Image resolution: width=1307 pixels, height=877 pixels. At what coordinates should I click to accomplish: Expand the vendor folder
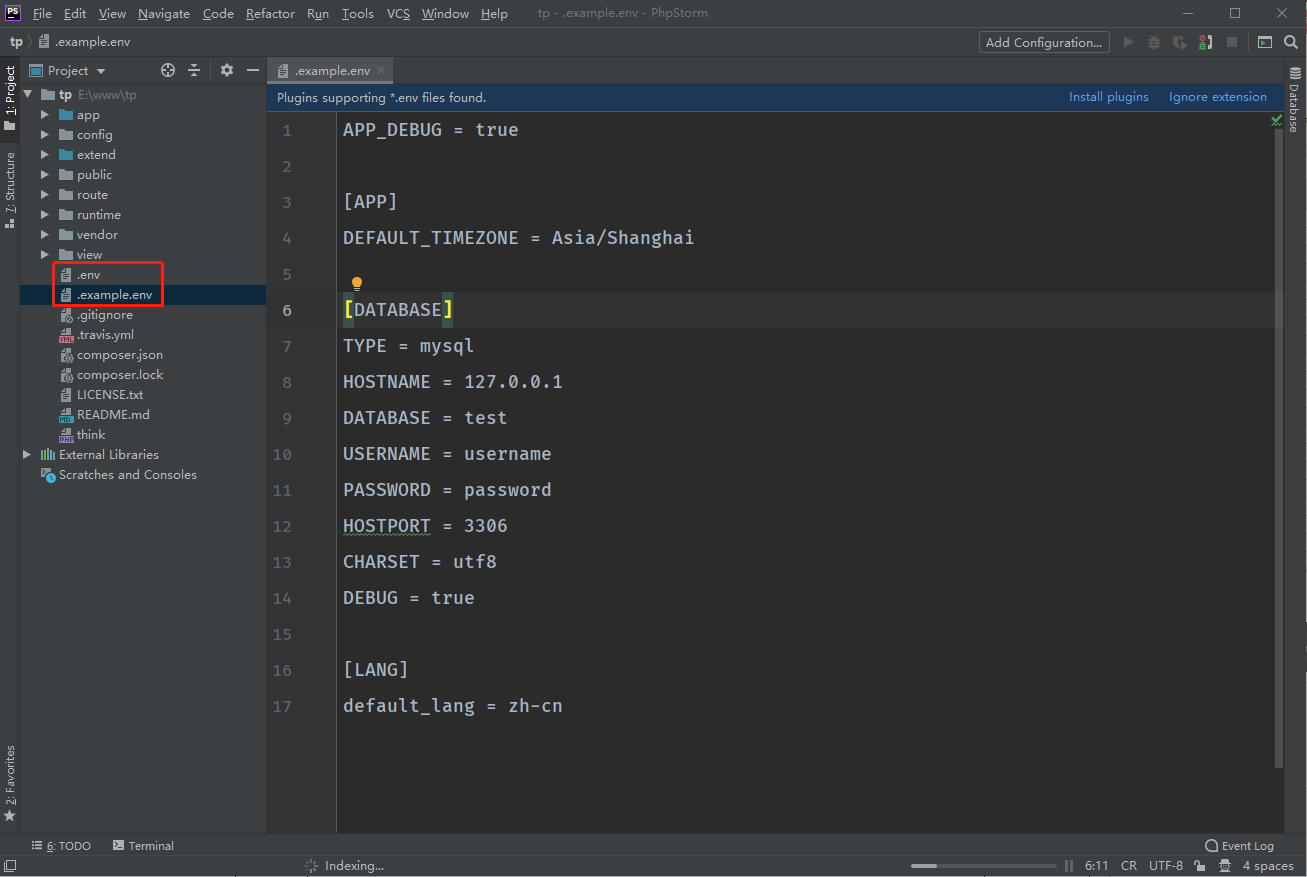pyautogui.click(x=45, y=235)
